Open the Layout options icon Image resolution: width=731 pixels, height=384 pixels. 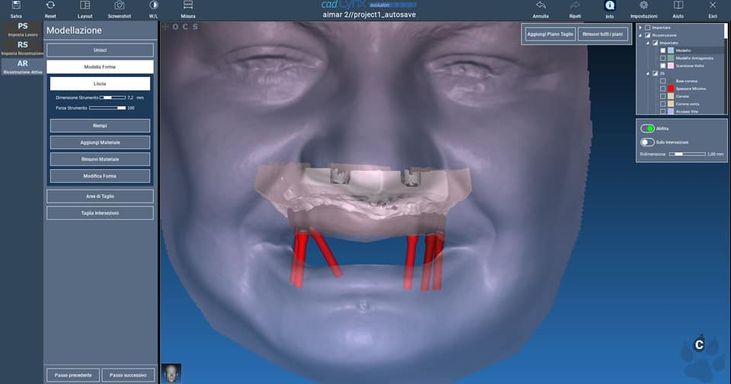pyautogui.click(x=85, y=6)
